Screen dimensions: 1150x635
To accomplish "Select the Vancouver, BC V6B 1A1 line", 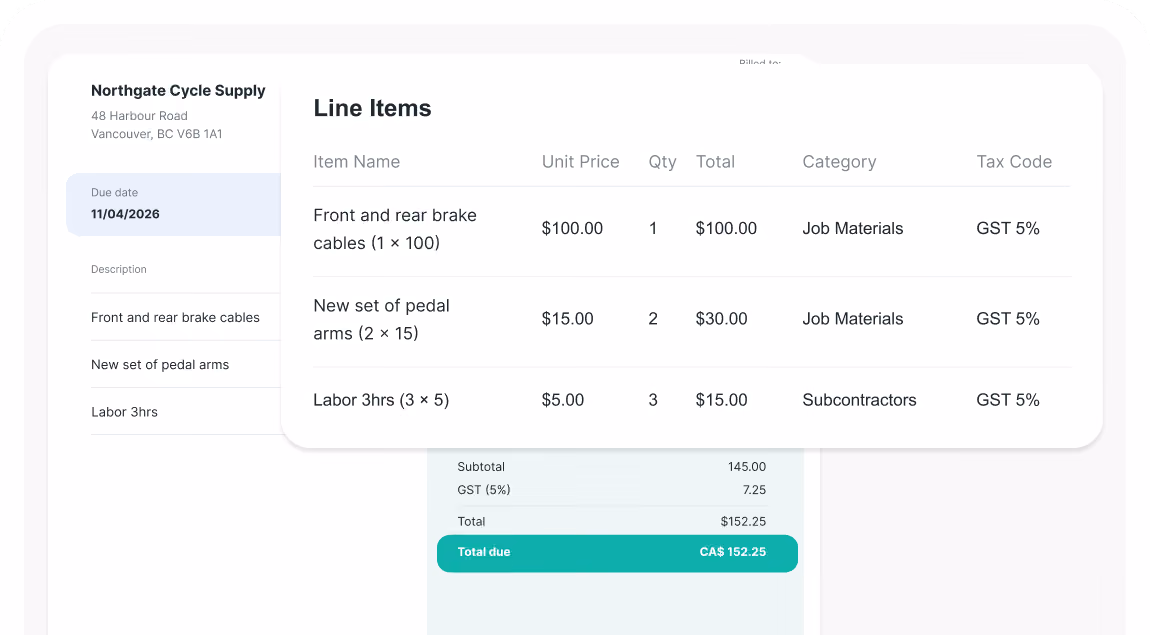I will click(156, 134).
